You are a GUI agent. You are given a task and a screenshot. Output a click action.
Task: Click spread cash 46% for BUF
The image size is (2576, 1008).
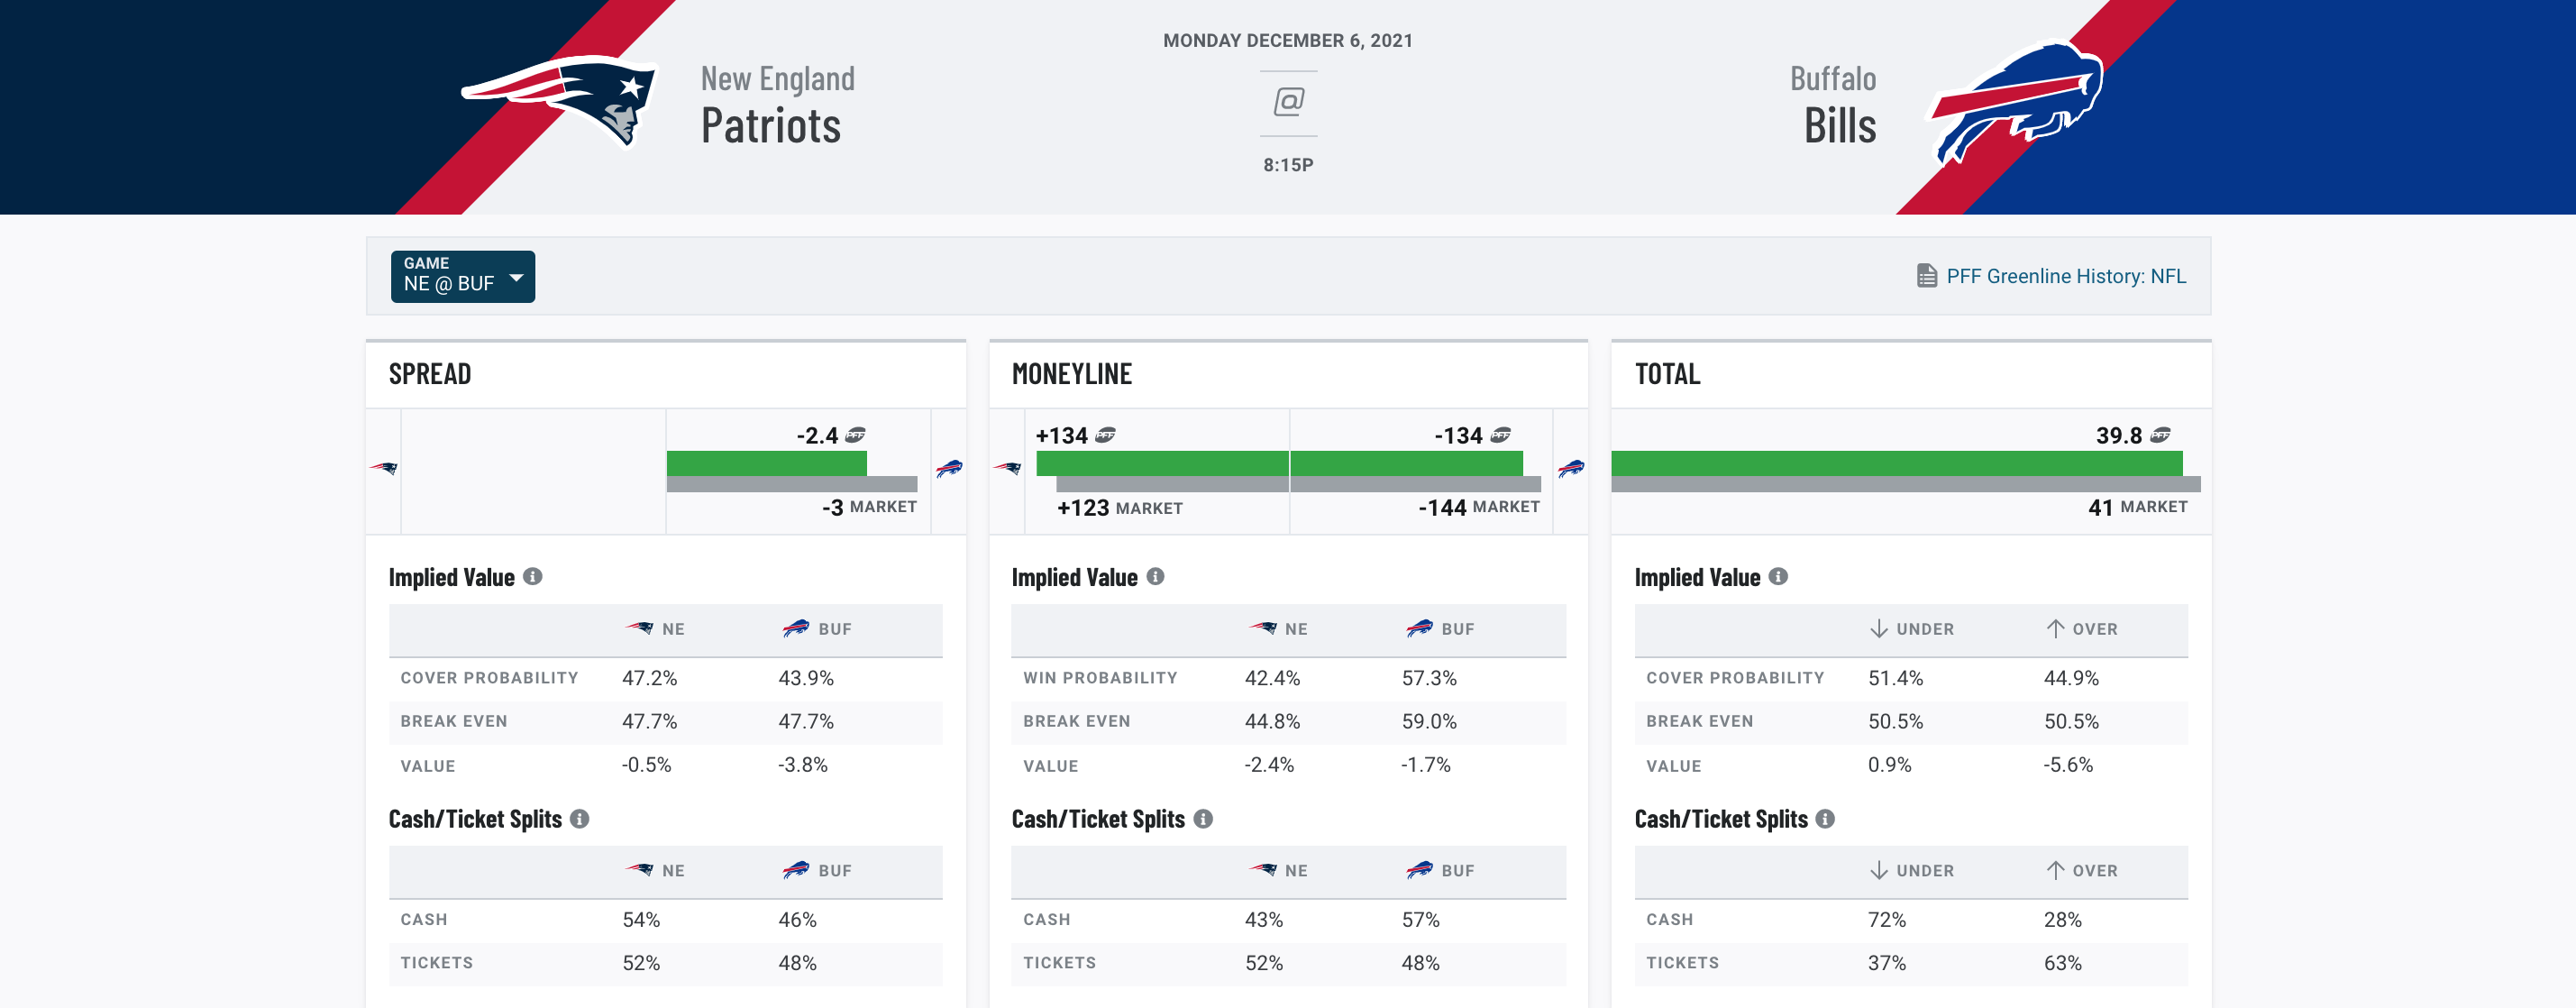[798, 919]
